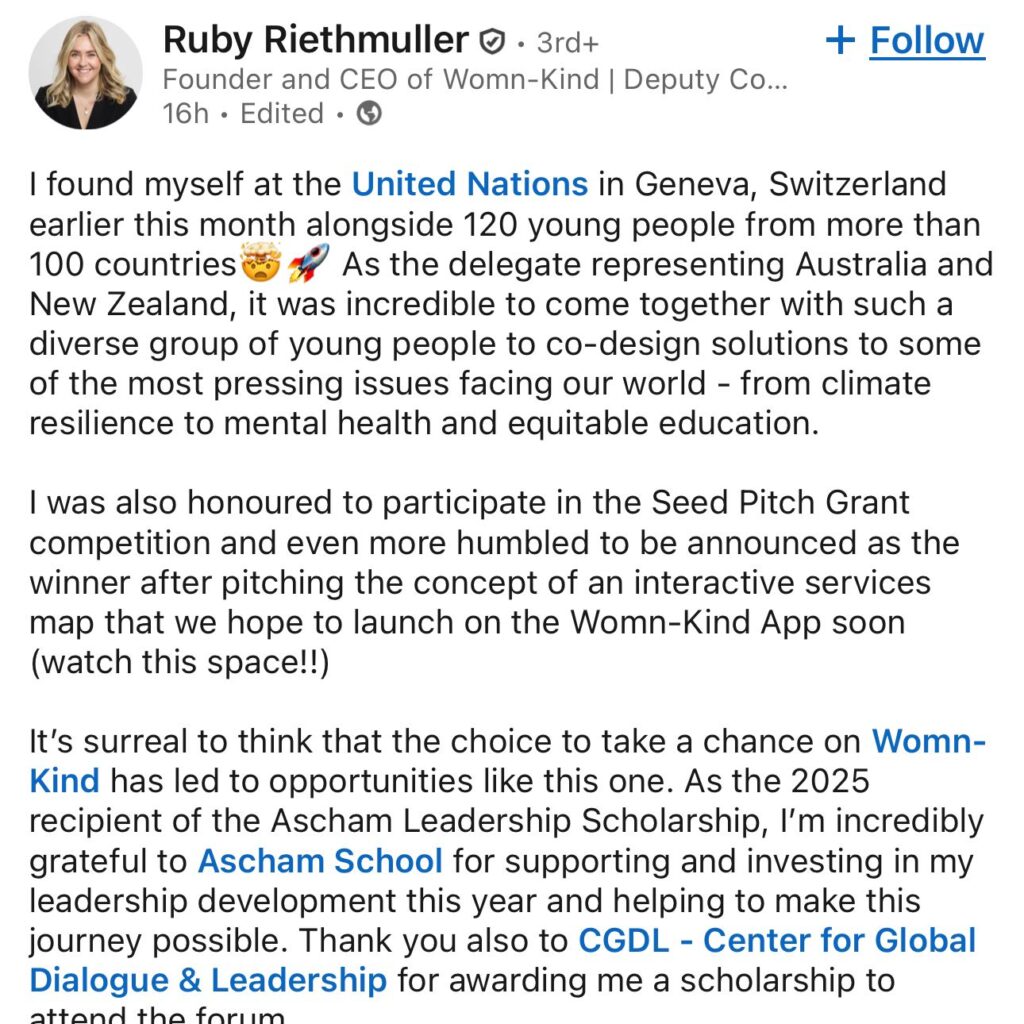Follow Ruby Riethmuller
This screenshot has height=1024, width=1024.
[x=926, y=40]
